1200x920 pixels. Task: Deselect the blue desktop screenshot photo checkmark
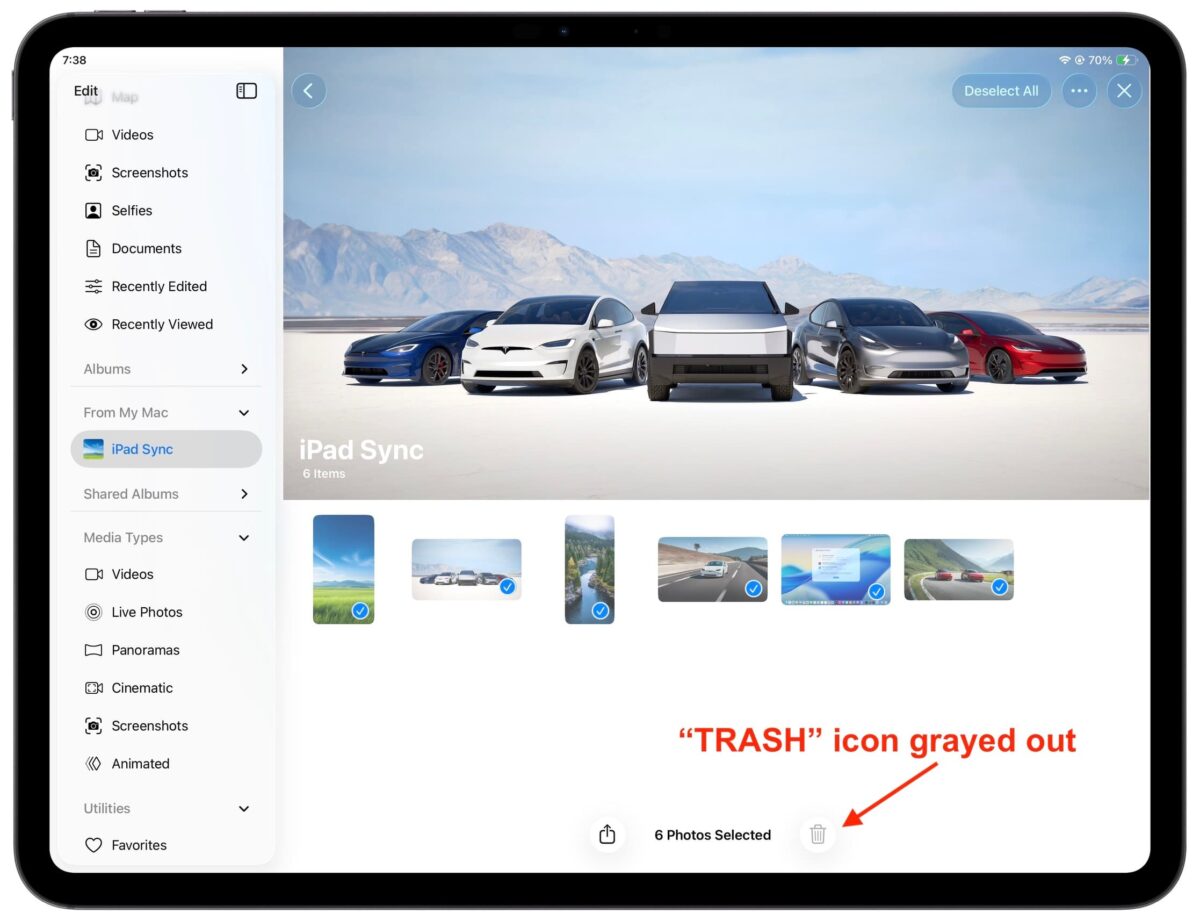[876, 592]
